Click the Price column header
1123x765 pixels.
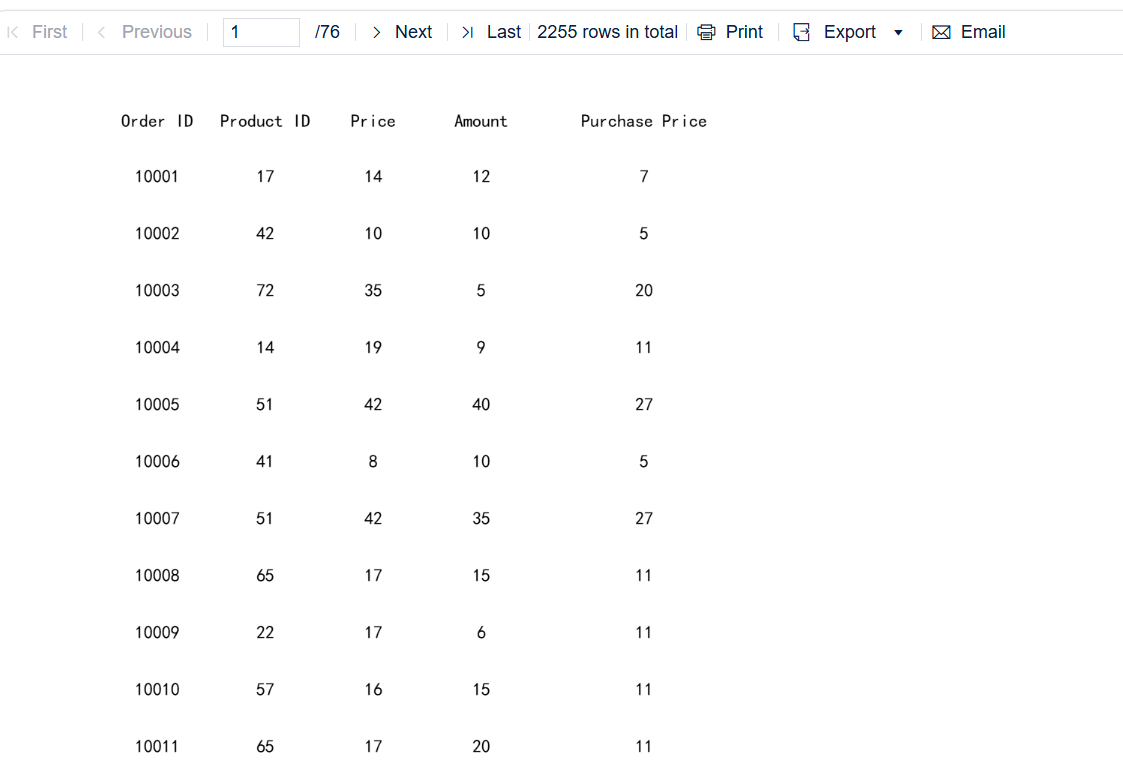pyautogui.click(x=373, y=121)
